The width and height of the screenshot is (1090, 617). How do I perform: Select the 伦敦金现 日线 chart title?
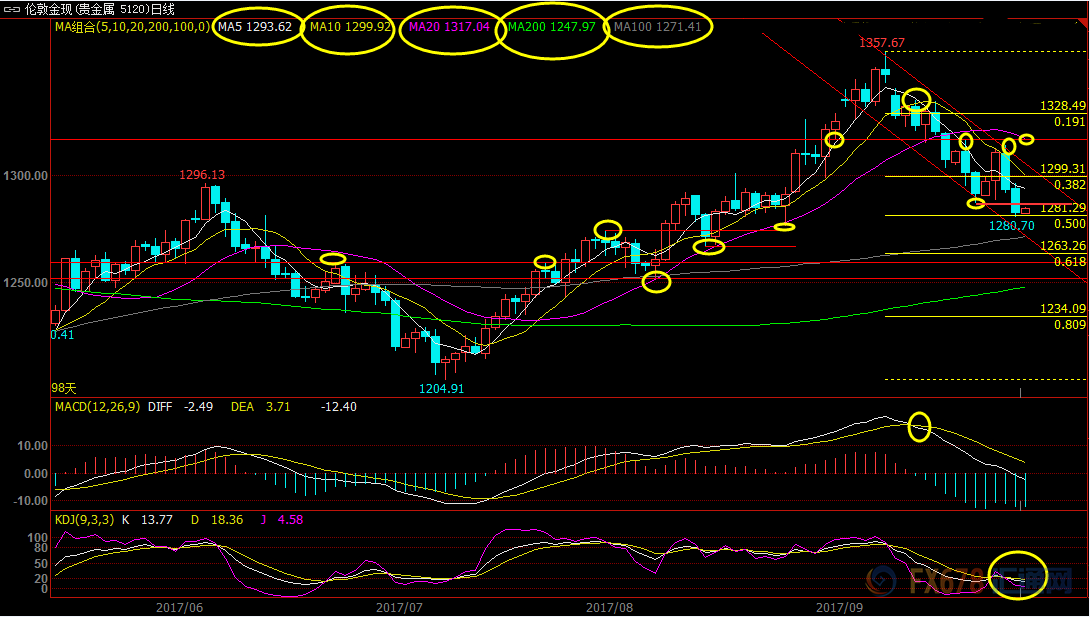[99, 9]
